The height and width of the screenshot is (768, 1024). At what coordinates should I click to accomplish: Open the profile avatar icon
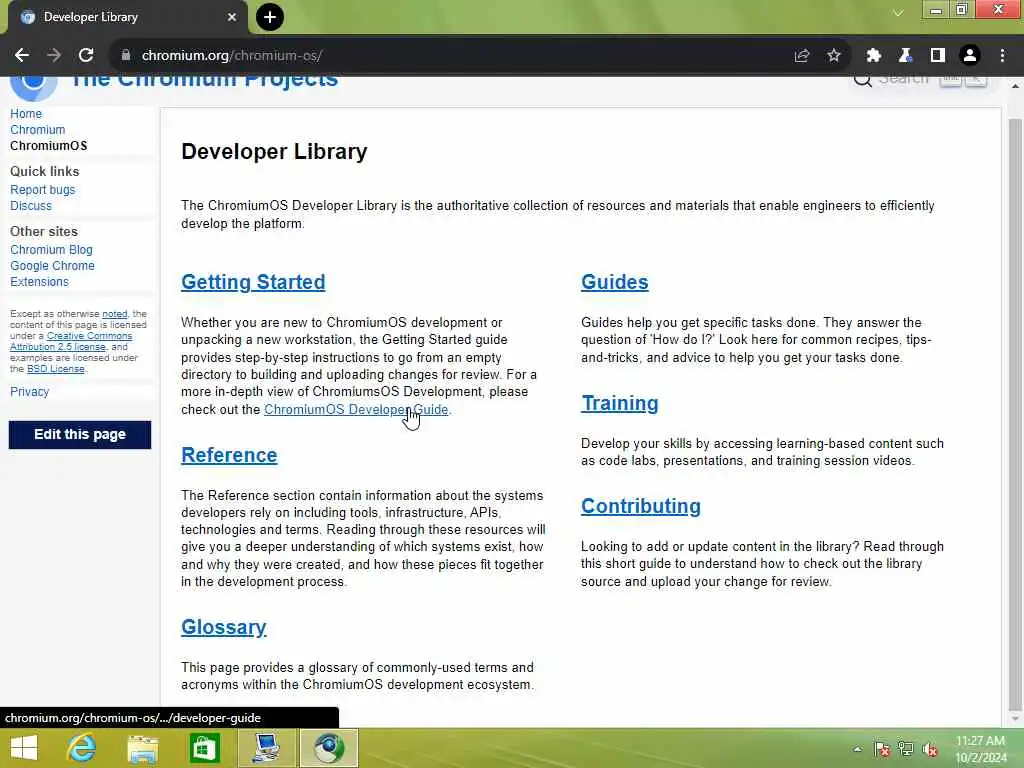970,56
